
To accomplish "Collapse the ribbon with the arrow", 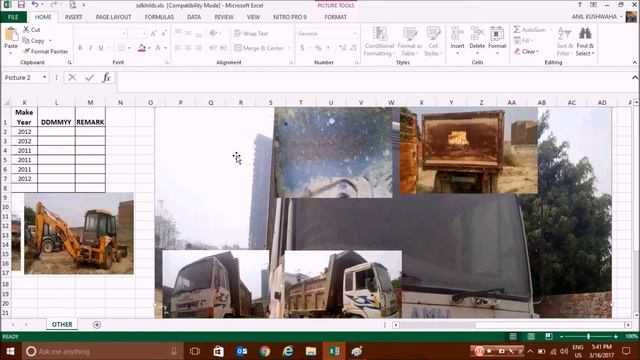I will coord(635,62).
